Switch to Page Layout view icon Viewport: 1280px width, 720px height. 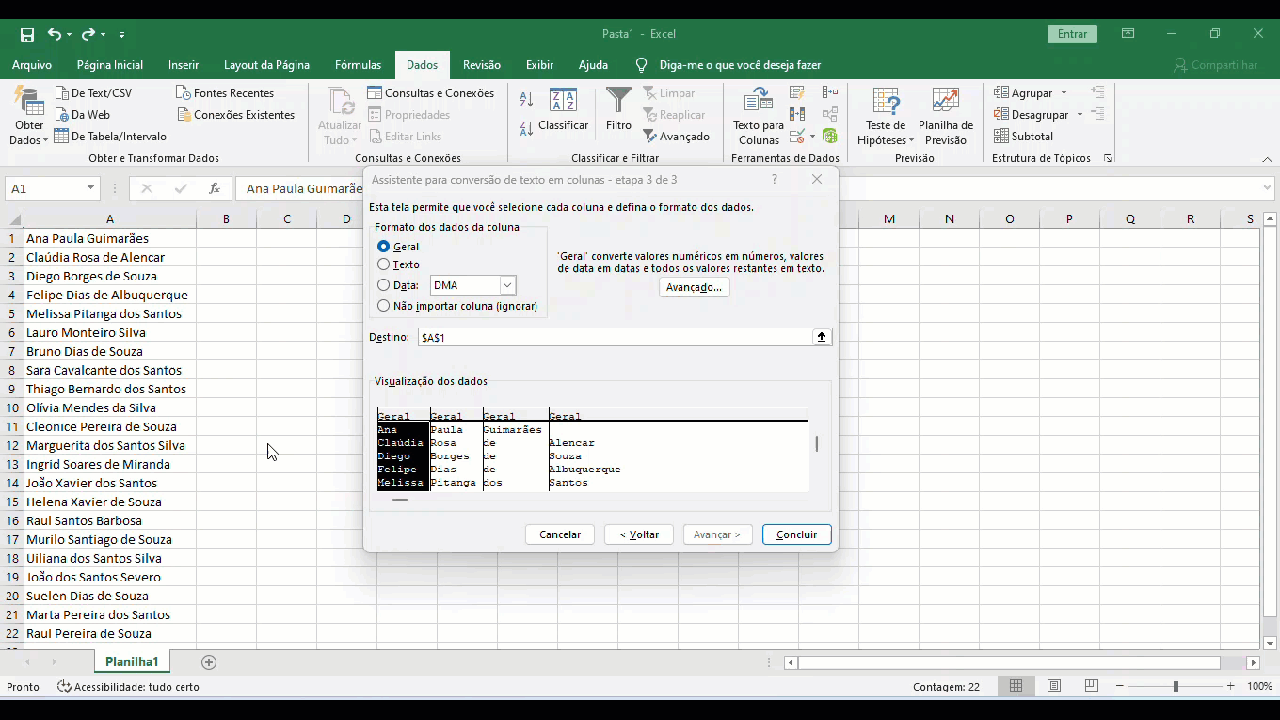tap(1054, 686)
